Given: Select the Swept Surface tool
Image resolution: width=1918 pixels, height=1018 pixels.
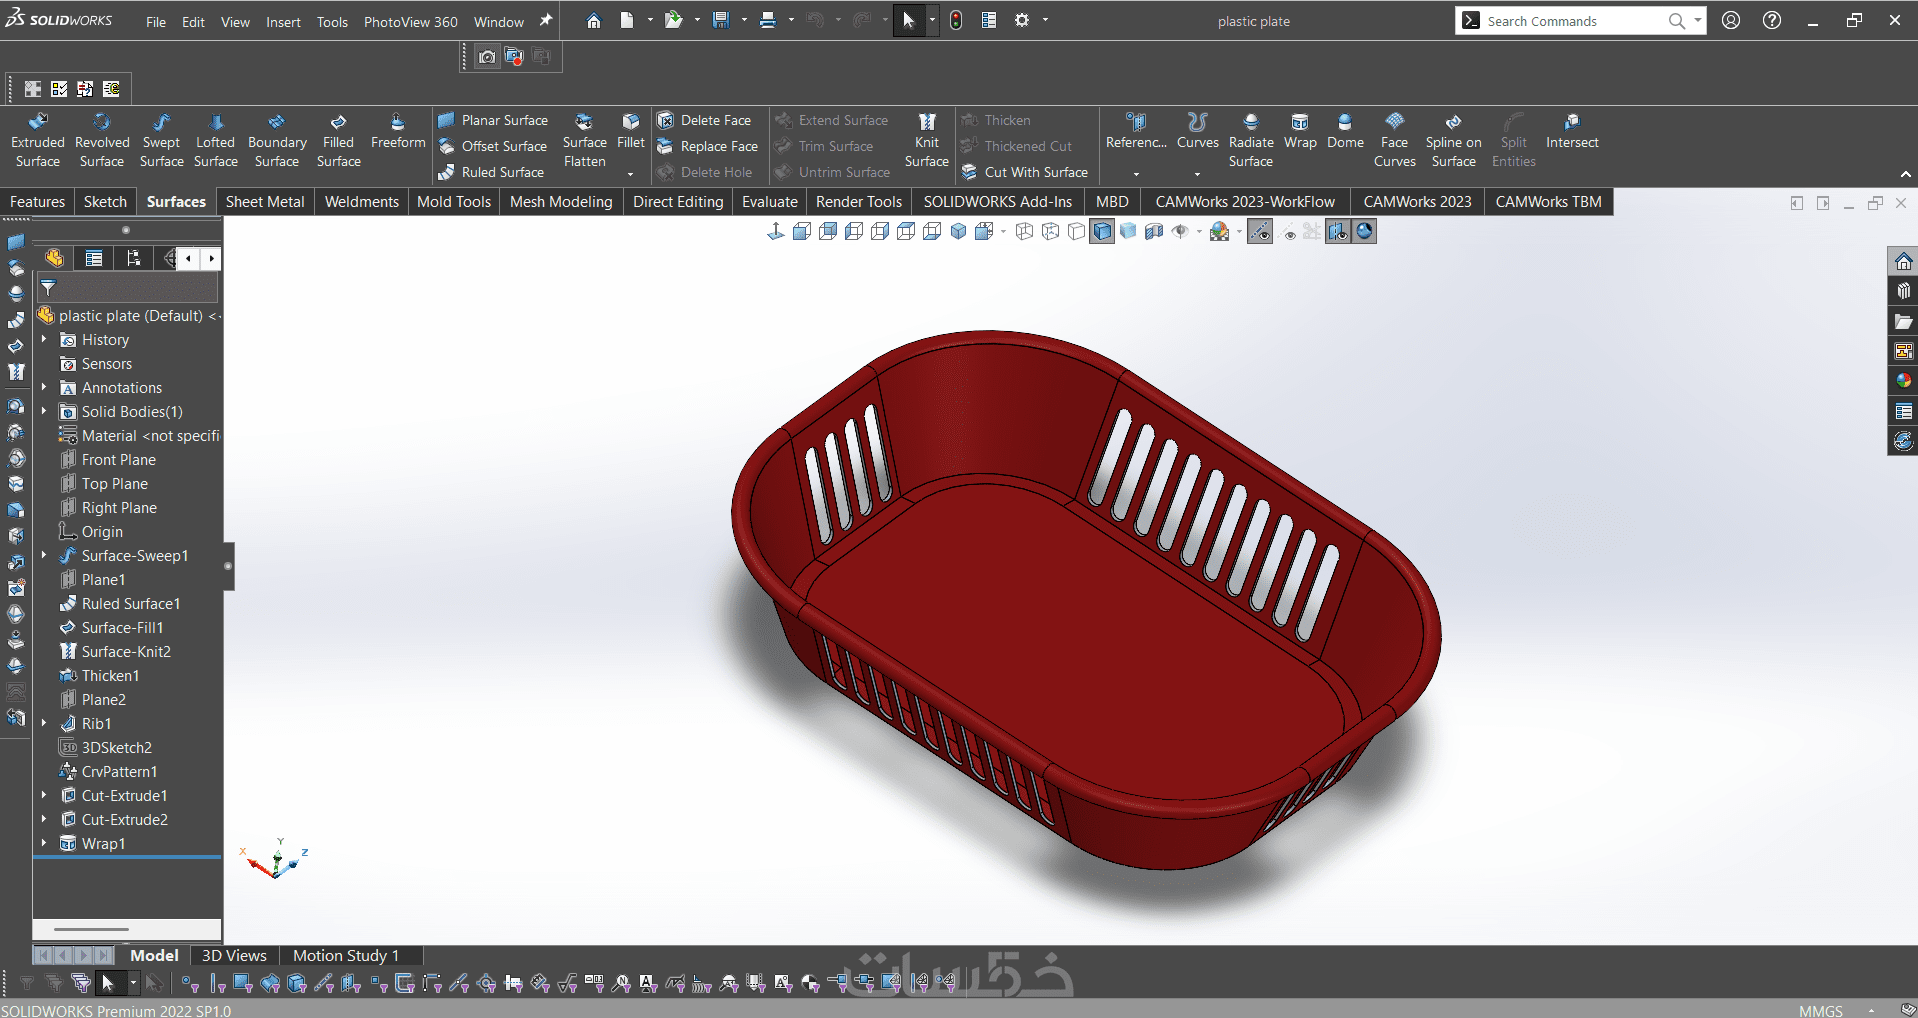Looking at the screenshot, I should click(x=161, y=140).
